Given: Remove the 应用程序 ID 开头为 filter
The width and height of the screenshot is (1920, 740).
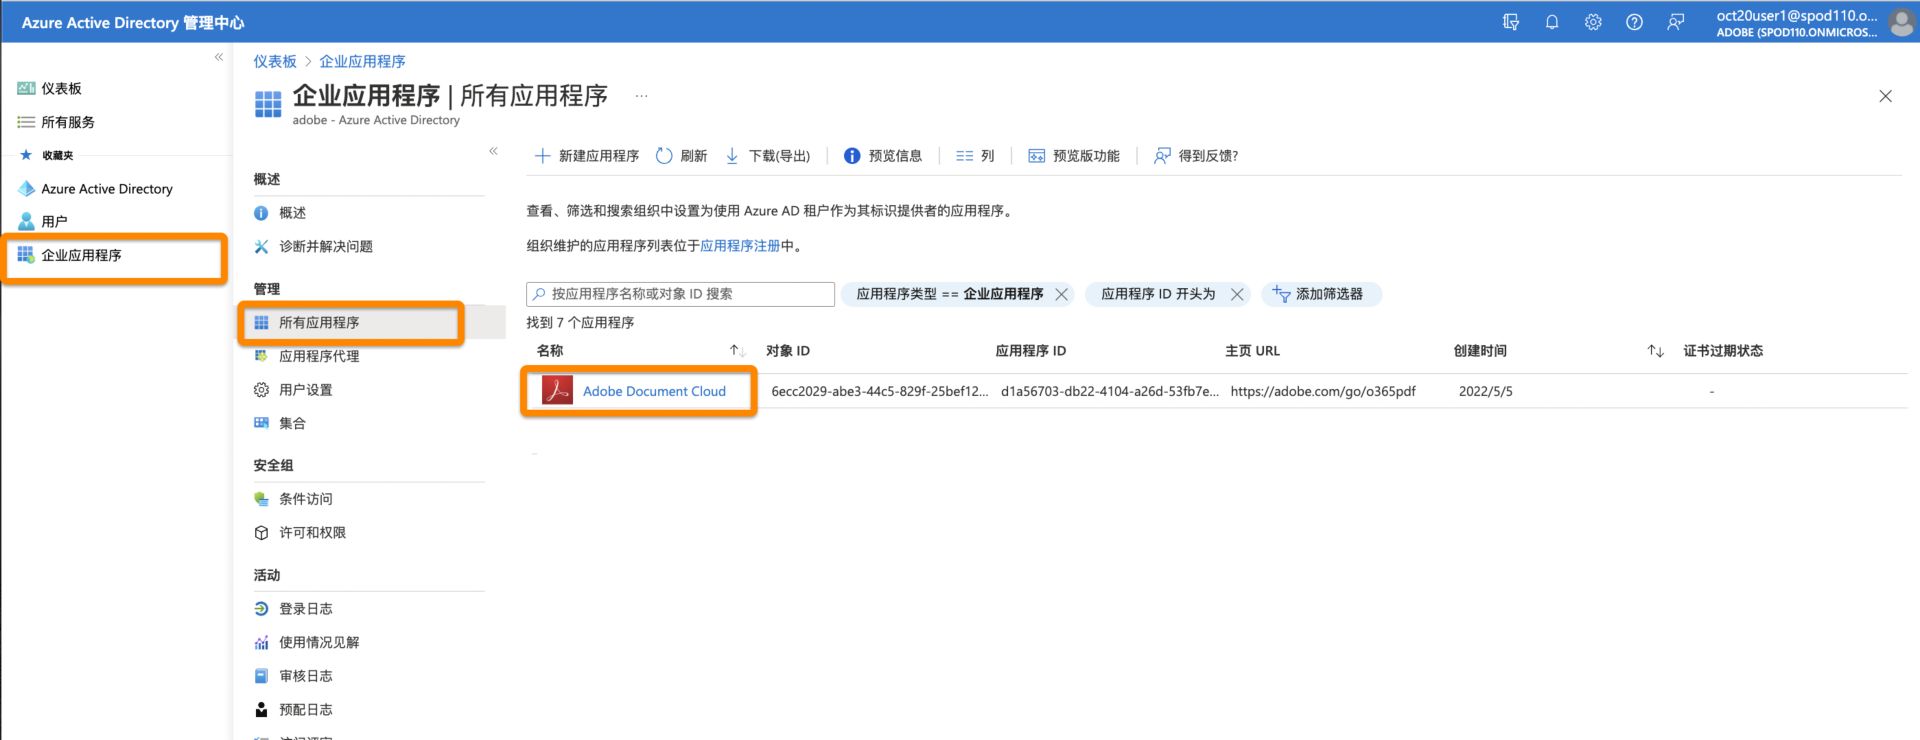Looking at the screenshot, I should [x=1237, y=294].
